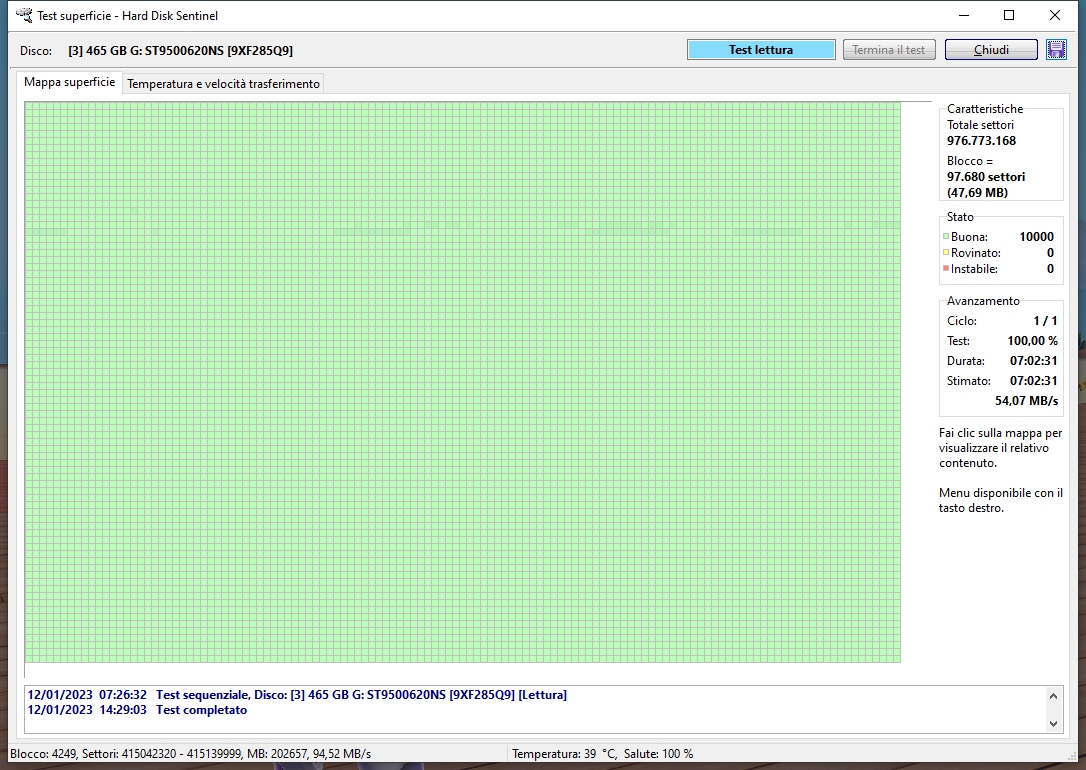
Task: Click the save floppy disk icon
Action: 1056,50
